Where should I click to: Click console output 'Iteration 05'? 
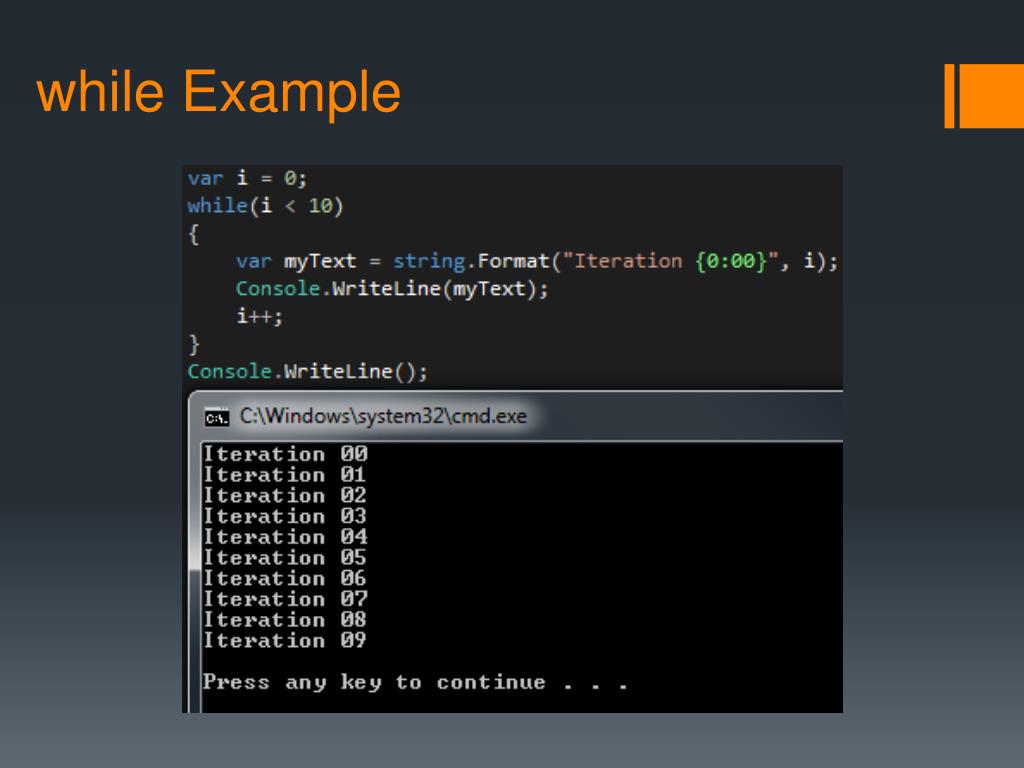tap(285, 558)
